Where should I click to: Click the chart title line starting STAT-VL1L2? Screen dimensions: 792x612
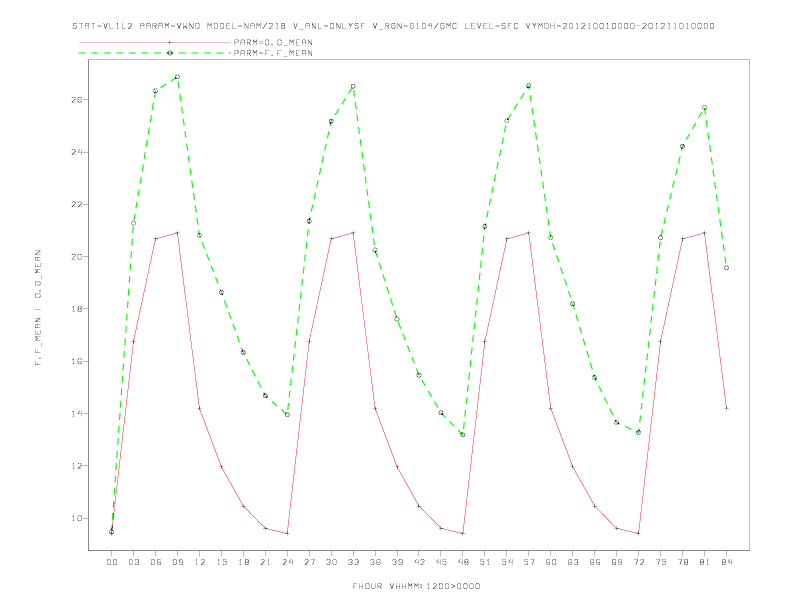[x=393, y=26]
